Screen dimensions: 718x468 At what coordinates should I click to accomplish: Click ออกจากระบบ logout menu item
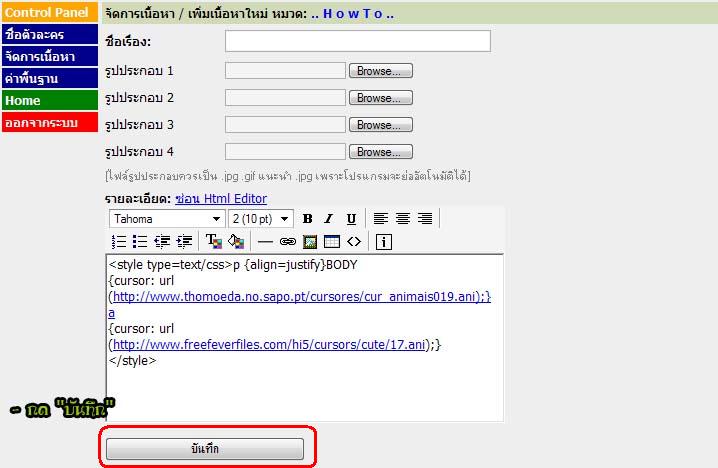tap(50, 122)
